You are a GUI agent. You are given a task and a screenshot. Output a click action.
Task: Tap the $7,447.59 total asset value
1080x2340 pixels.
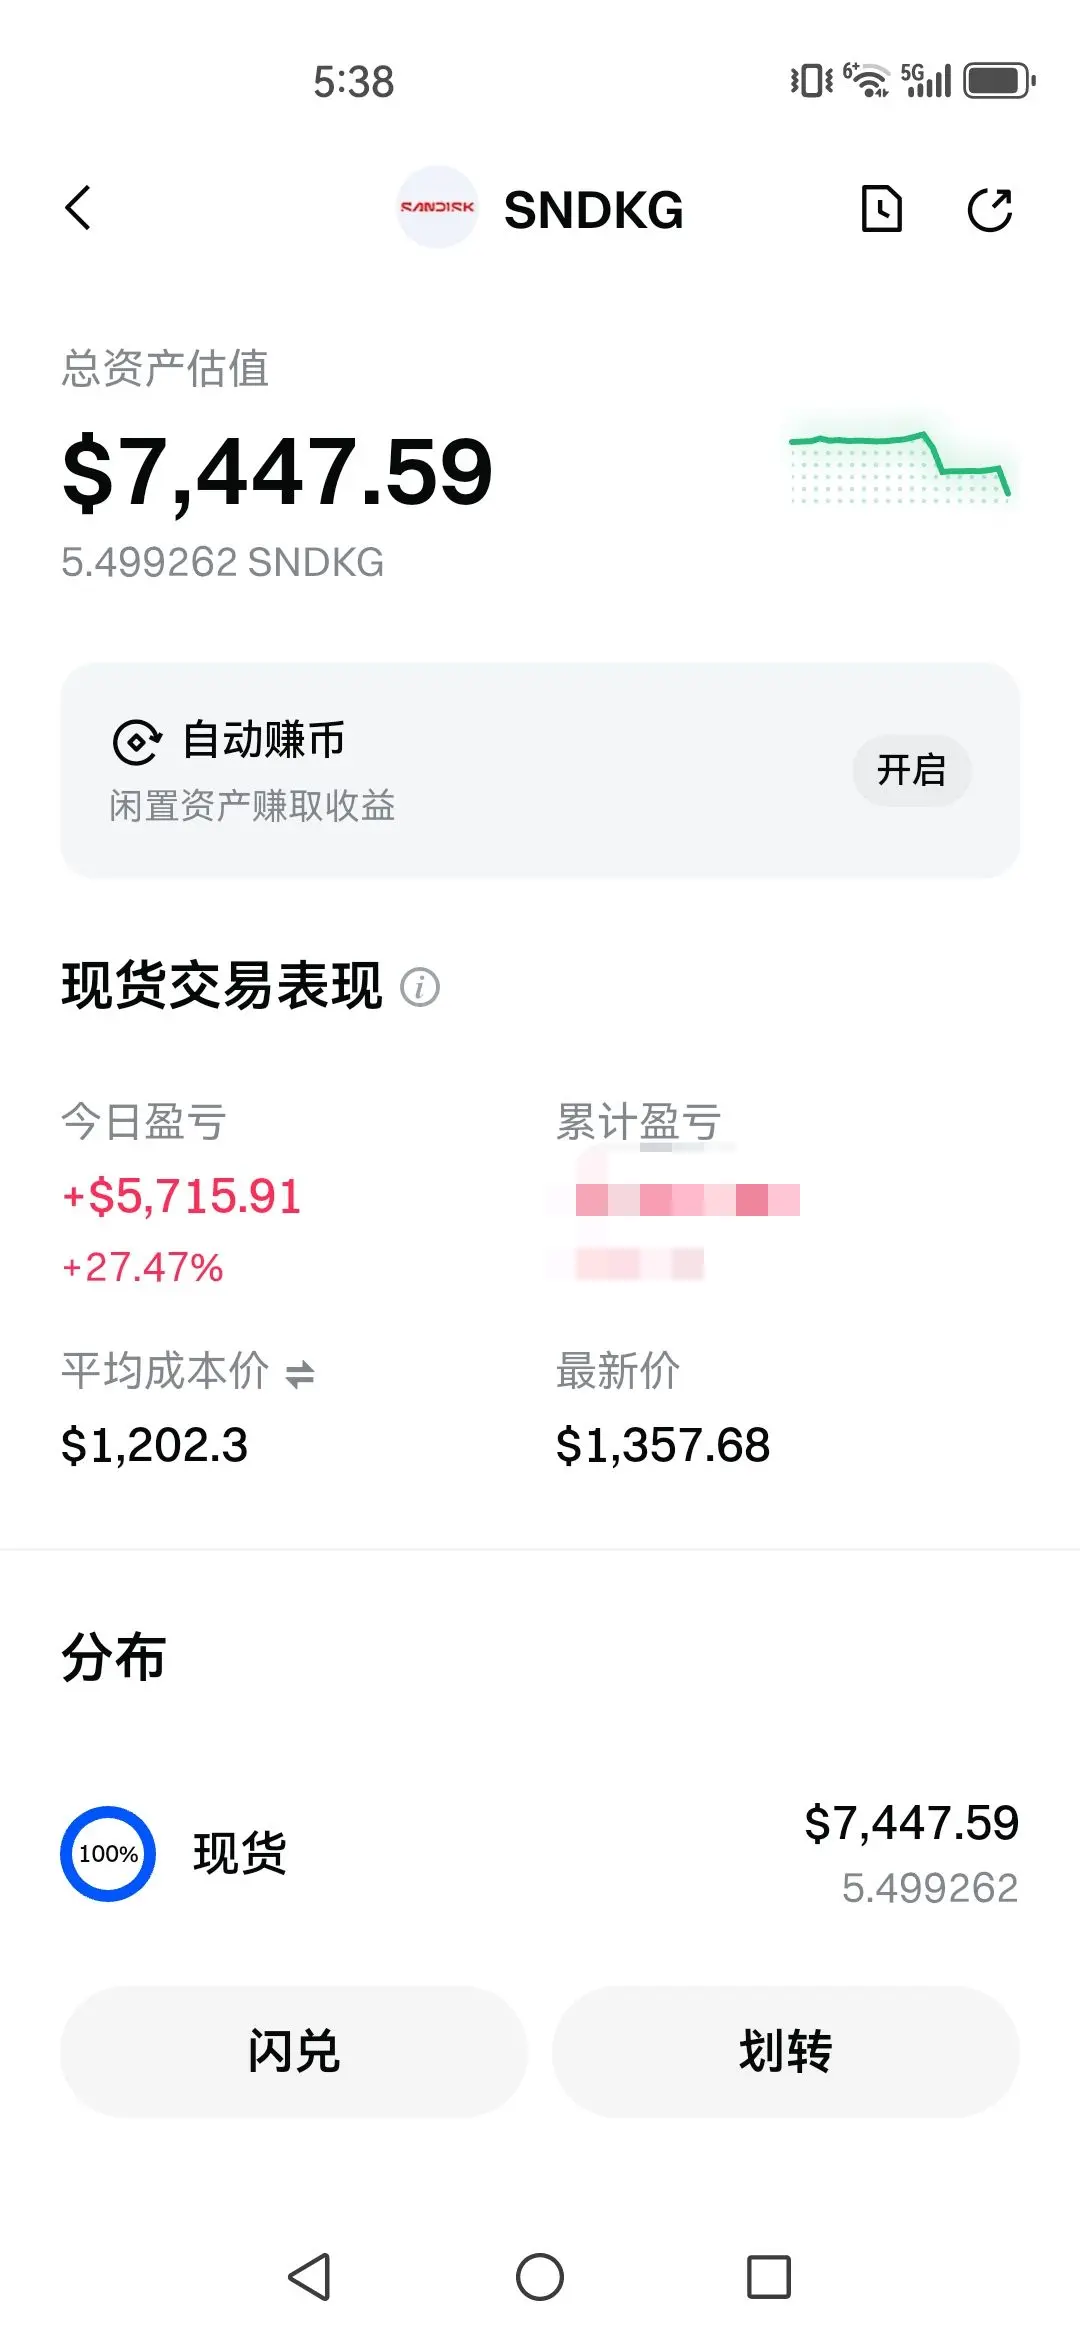(x=277, y=471)
